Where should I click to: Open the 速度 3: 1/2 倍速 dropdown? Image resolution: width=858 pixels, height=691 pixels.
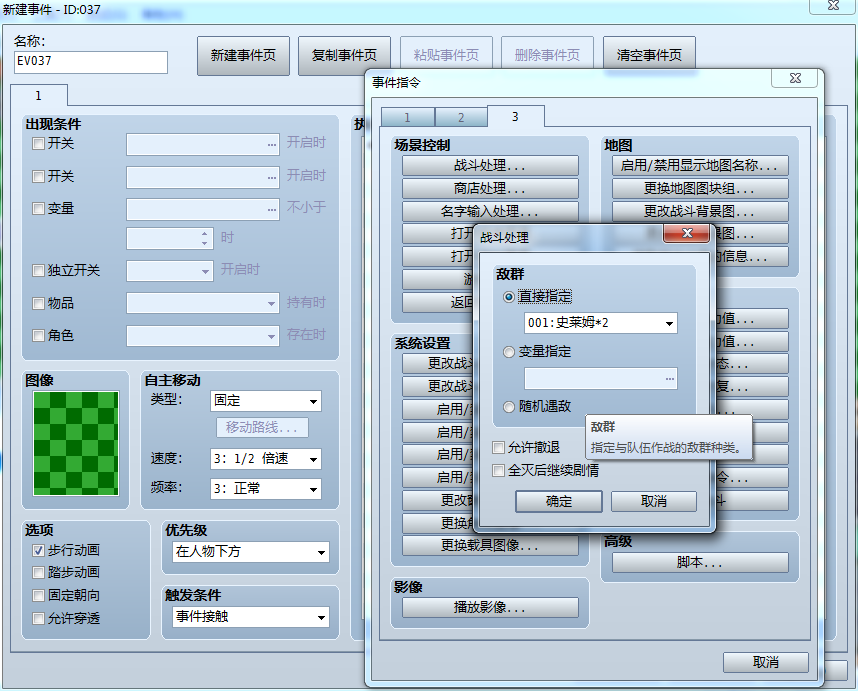[265, 459]
